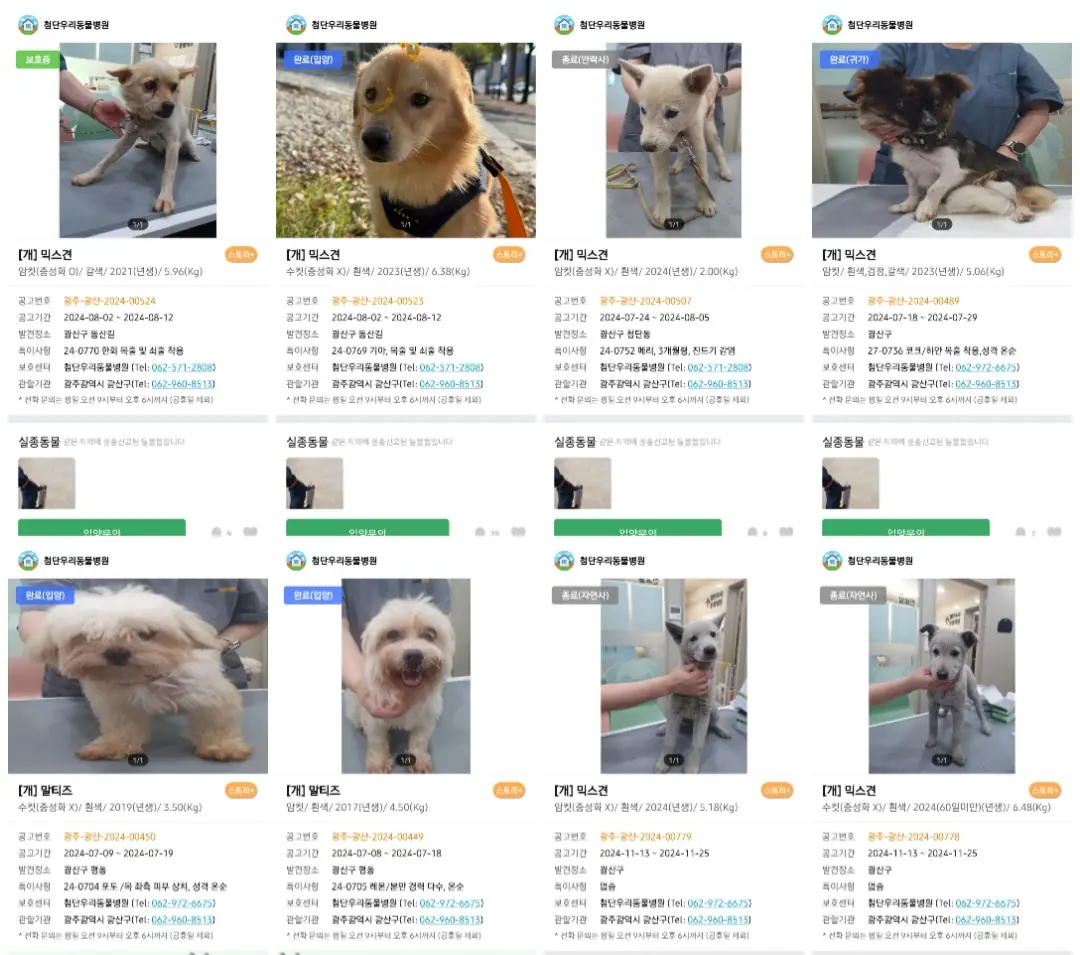Click the 스토리+ badge on the 2019 말티즈 card
The width and height of the screenshot is (1080, 955).
click(x=241, y=790)
